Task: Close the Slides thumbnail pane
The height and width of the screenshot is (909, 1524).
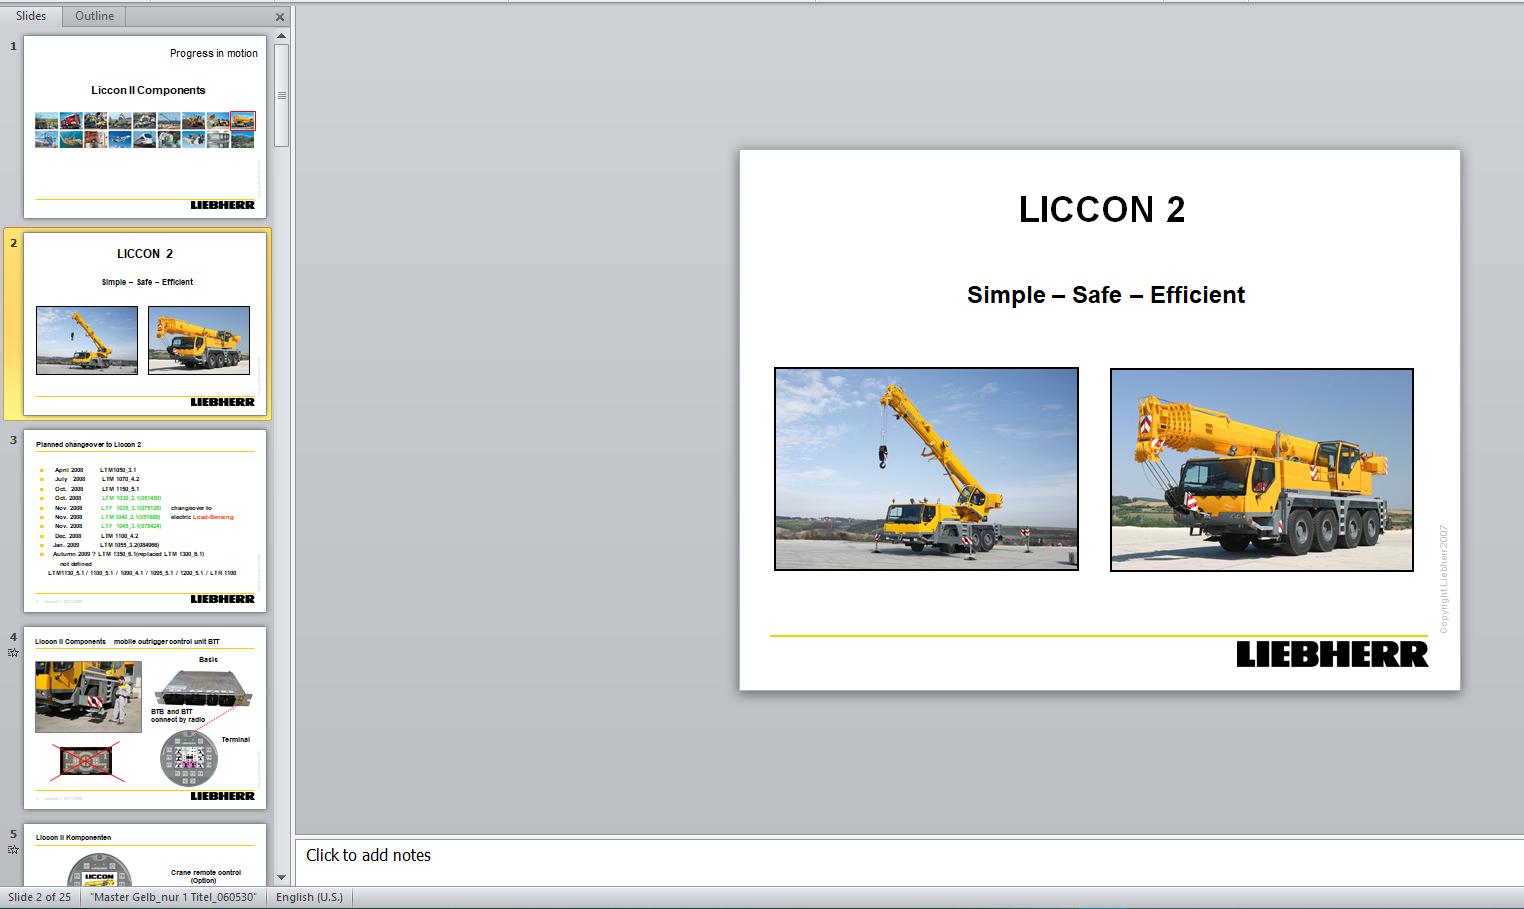Action: pos(279,16)
